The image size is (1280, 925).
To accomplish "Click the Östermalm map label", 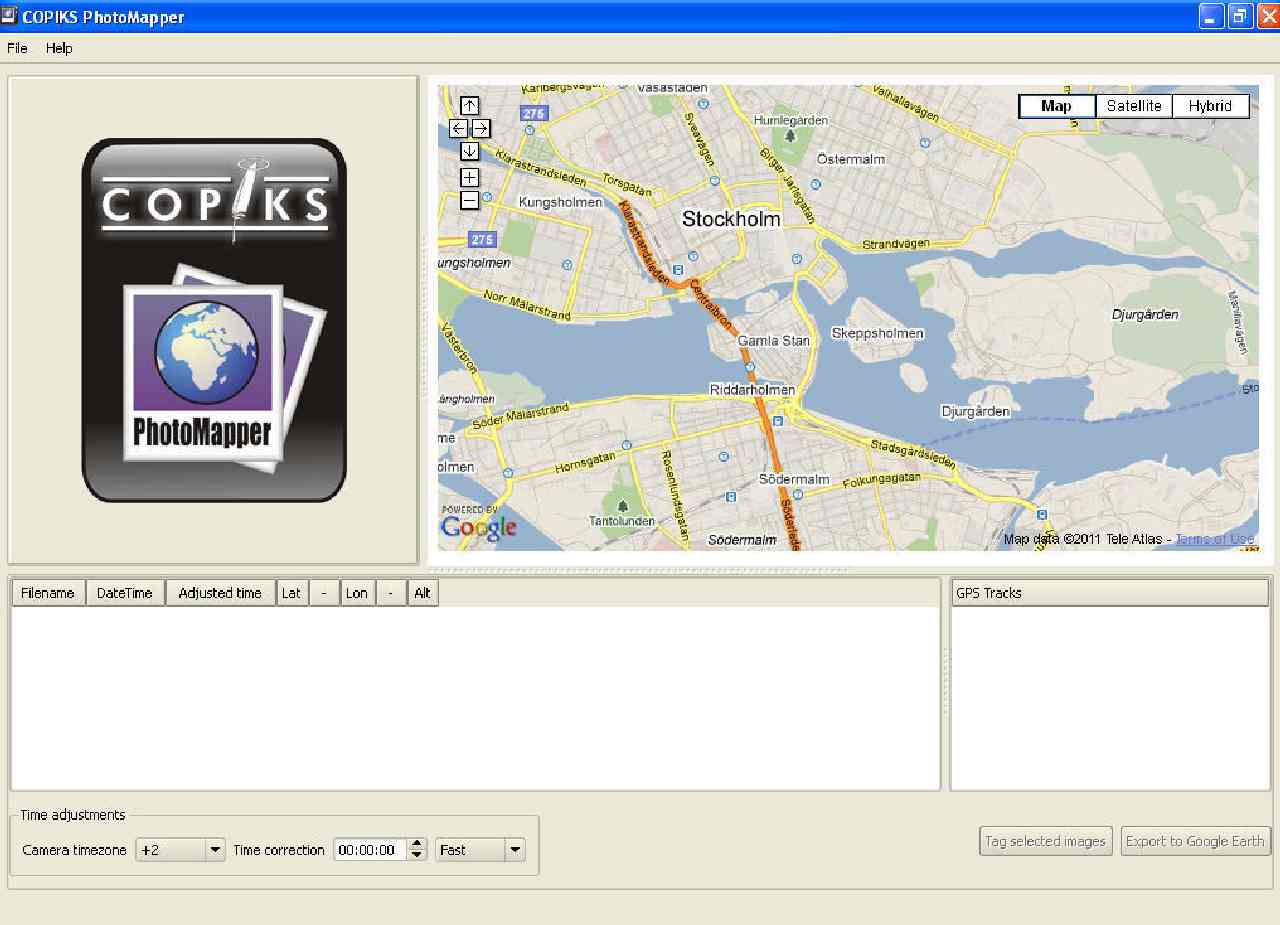I will (851, 159).
